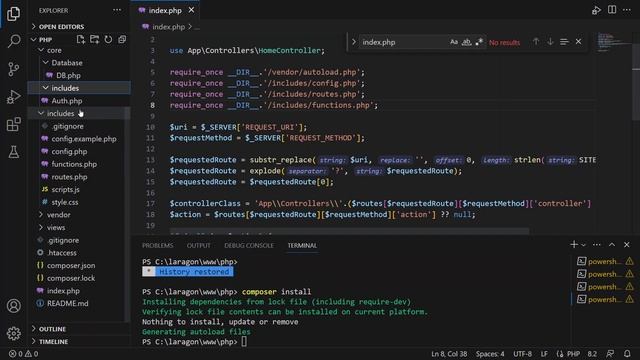640x360 pixels.
Task: Toggle Match Whole Word in find widget
Action: pos(467,42)
